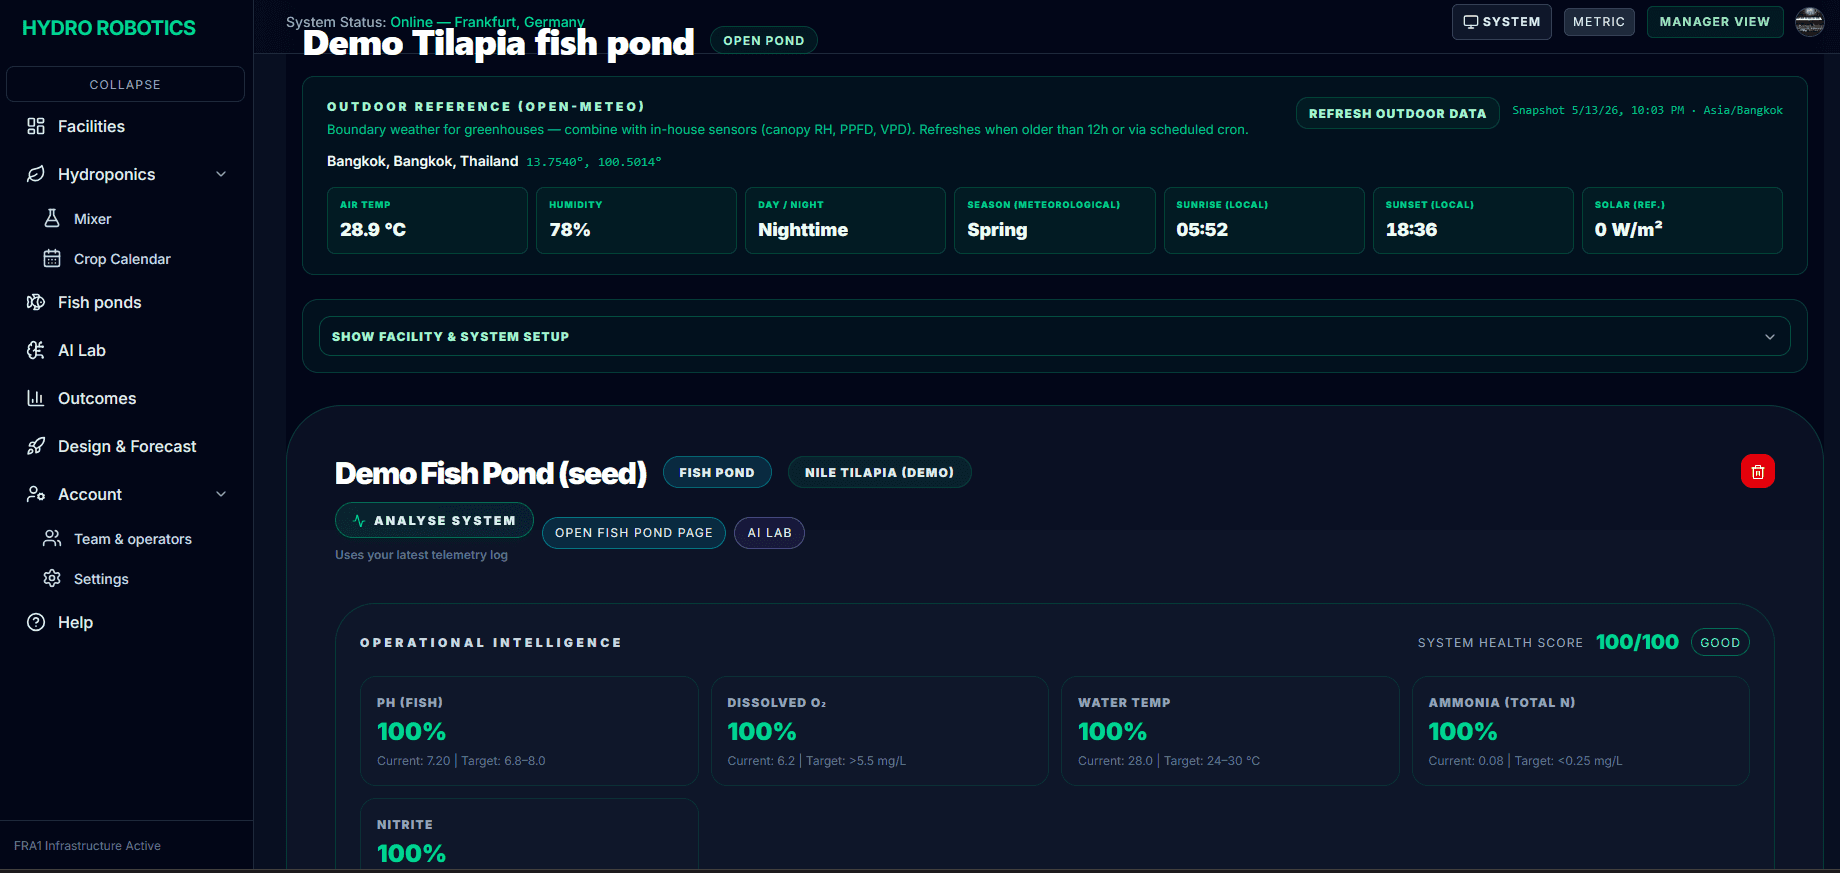Click Open Fish Pond Page button
1840x873 pixels.
[634, 533]
